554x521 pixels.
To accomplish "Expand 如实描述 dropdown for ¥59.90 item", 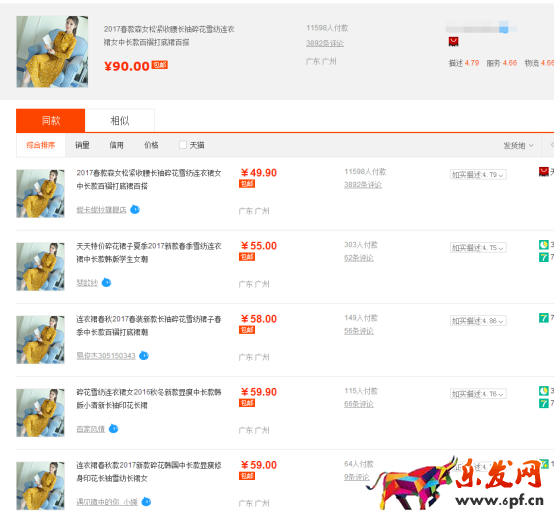I will tap(478, 394).
